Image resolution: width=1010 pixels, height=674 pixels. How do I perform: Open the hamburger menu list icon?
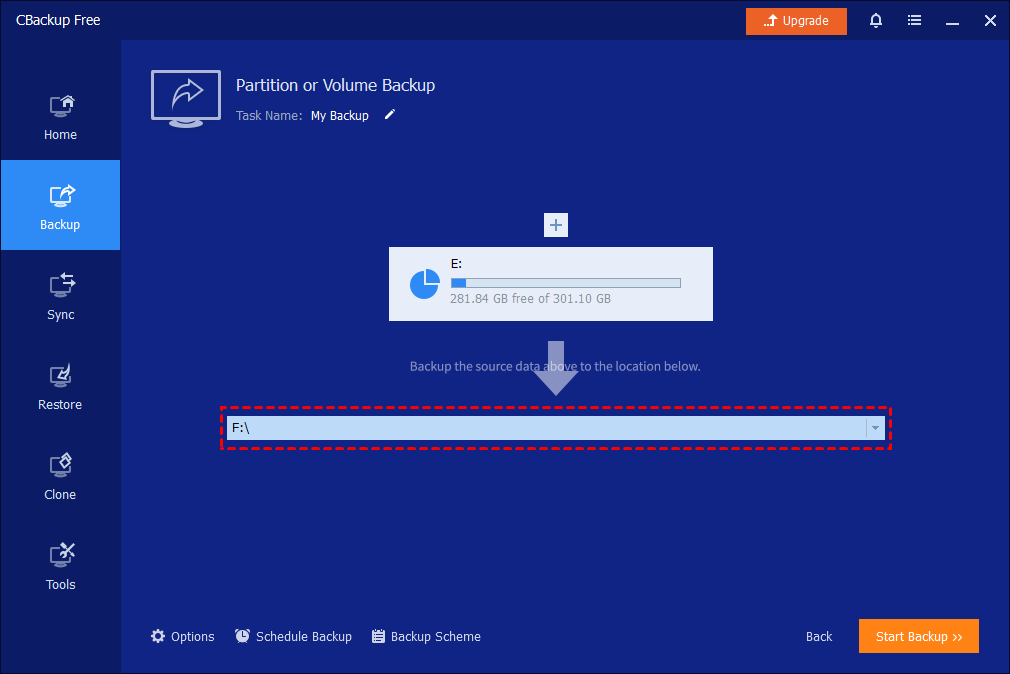click(x=914, y=21)
